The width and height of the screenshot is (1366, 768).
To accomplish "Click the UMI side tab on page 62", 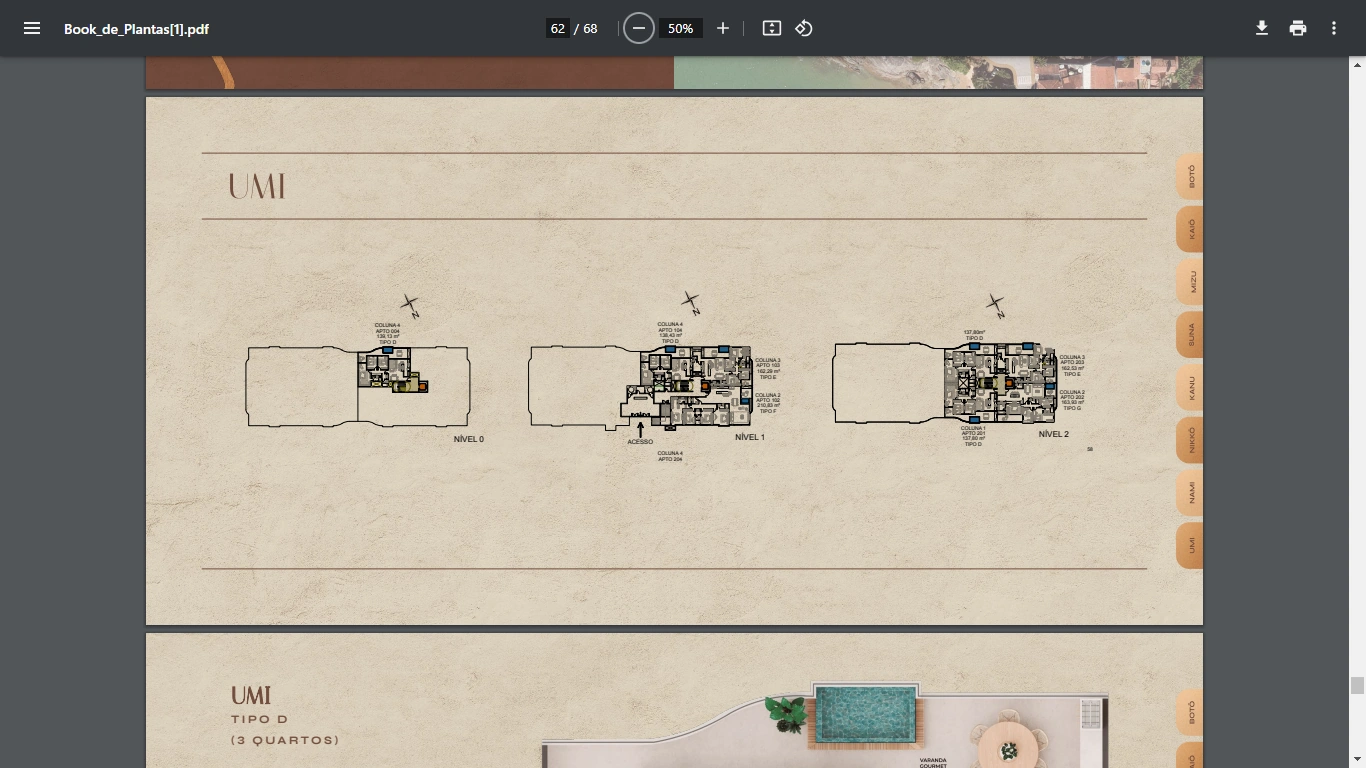I will [1190, 545].
